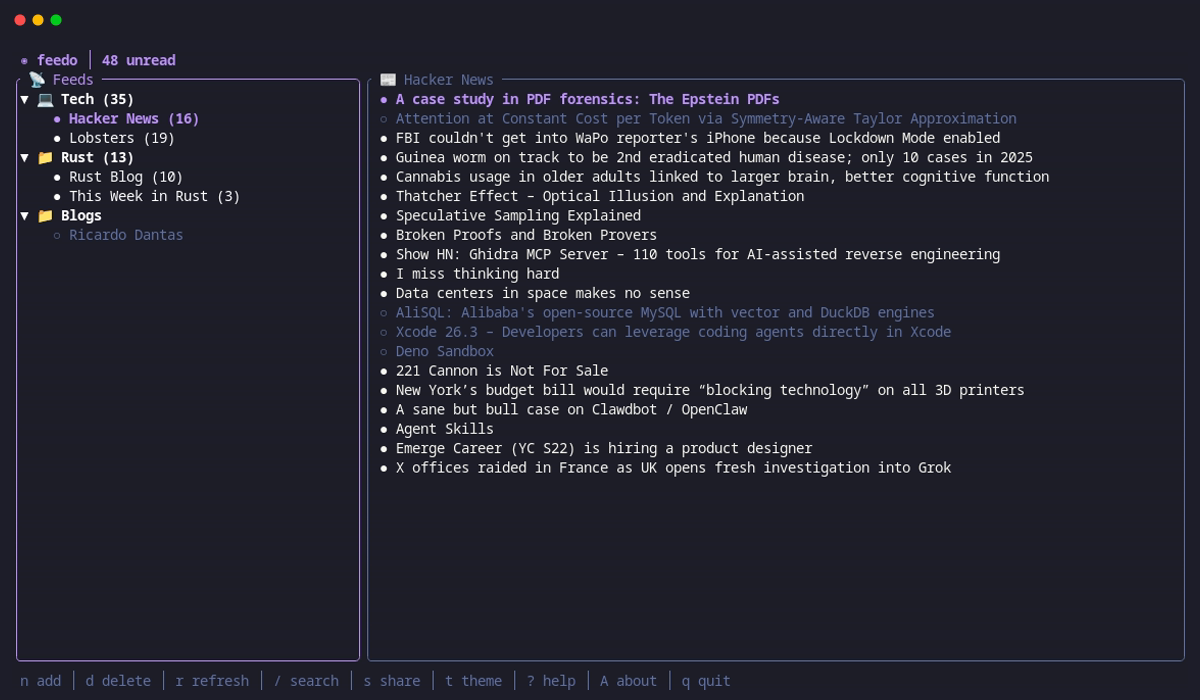Click the satellite icon in Feeds header
Image resolution: width=1200 pixels, height=700 pixels.
coord(37,79)
